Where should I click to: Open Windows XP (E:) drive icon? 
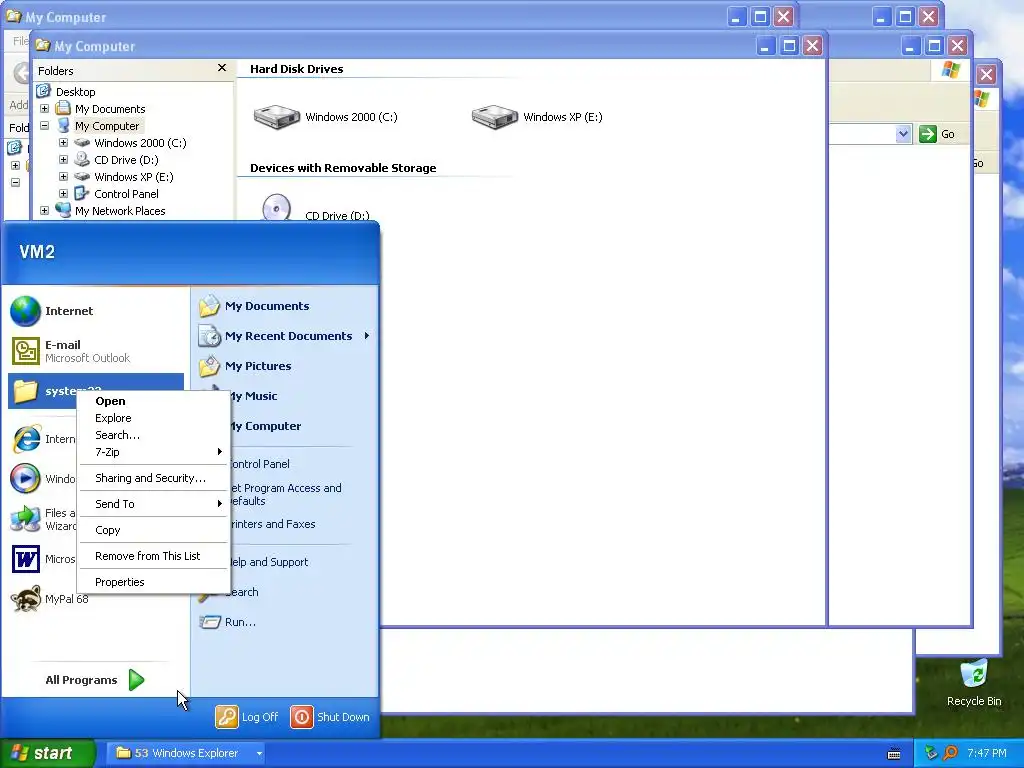[494, 117]
